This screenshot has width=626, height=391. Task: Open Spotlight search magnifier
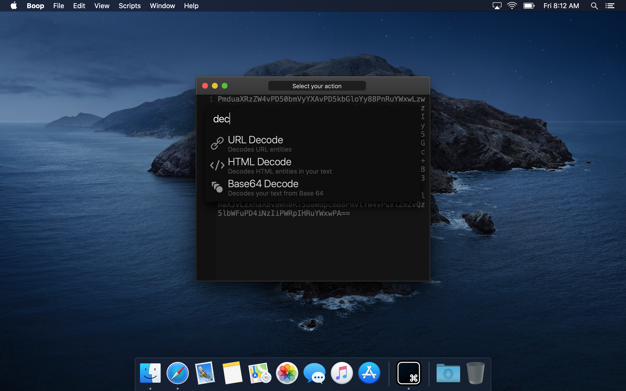point(594,6)
